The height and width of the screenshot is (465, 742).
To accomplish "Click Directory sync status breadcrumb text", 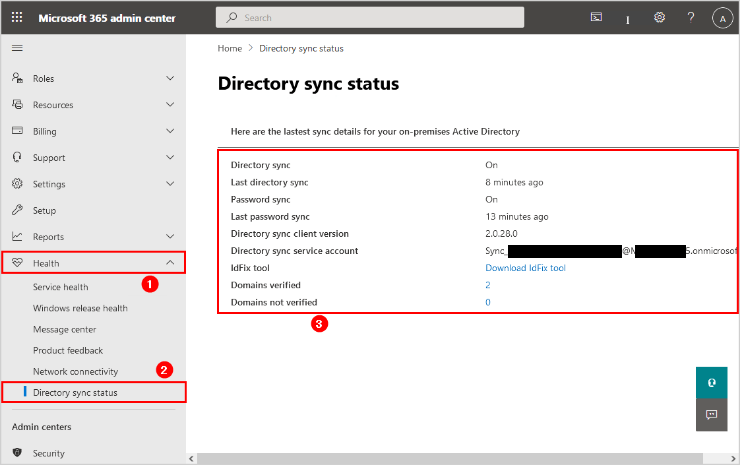I will 301,48.
